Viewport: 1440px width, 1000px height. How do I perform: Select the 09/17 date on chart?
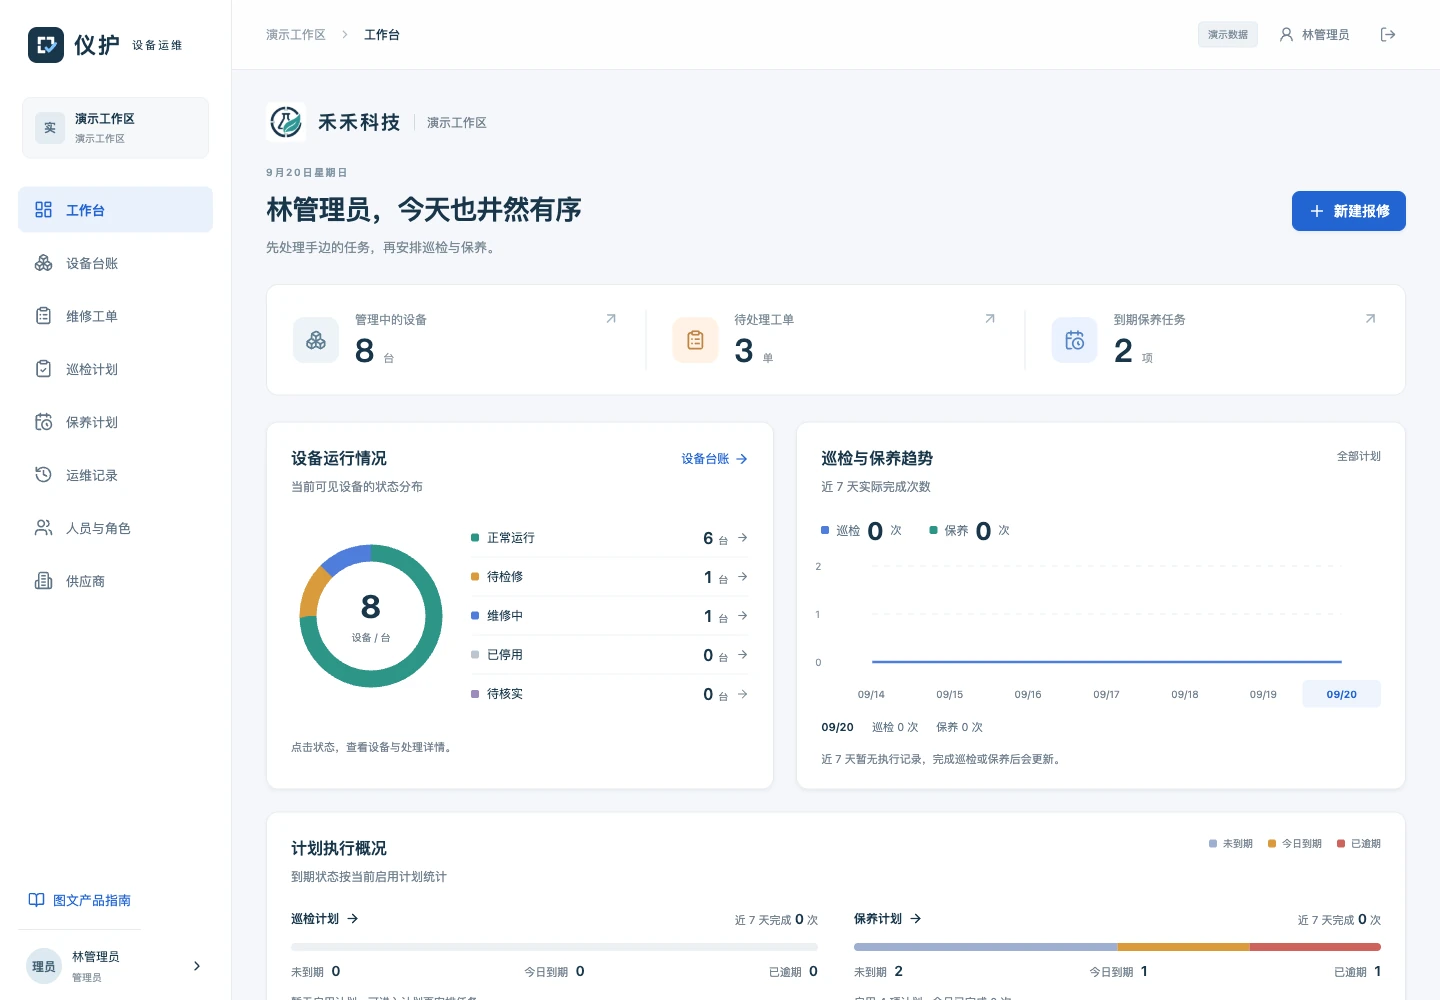(x=1106, y=694)
